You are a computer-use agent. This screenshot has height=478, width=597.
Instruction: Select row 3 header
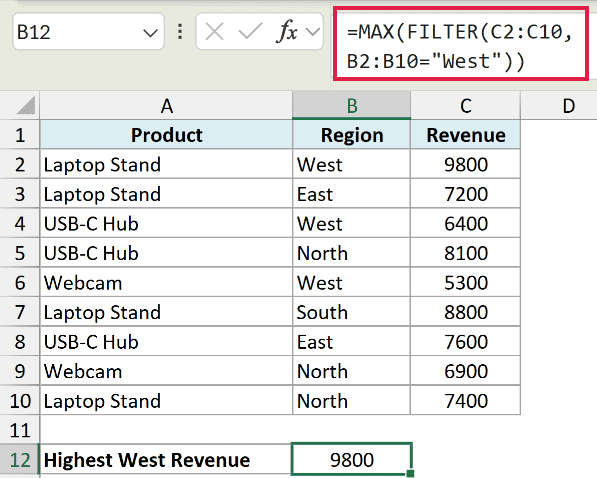(x=20, y=193)
